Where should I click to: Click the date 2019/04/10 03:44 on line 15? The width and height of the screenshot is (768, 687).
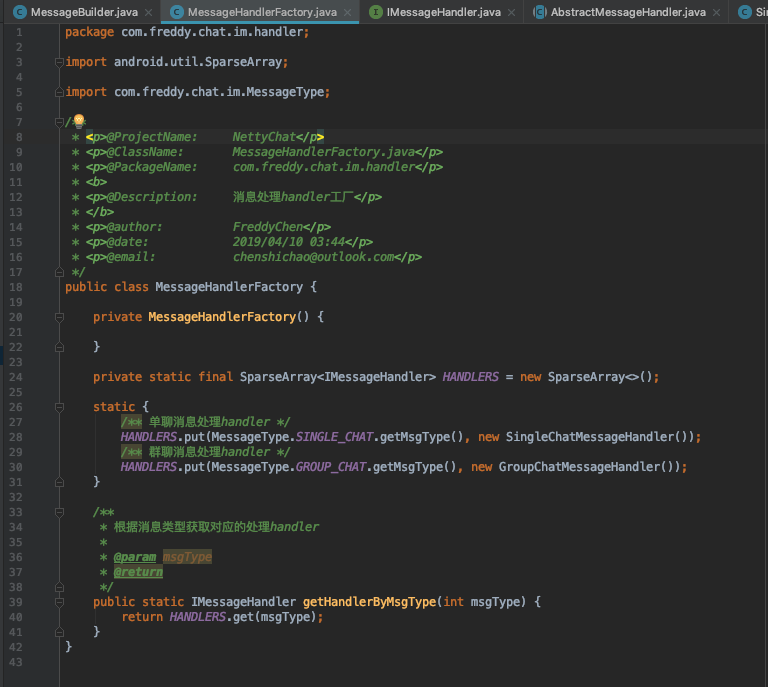[x=288, y=242]
